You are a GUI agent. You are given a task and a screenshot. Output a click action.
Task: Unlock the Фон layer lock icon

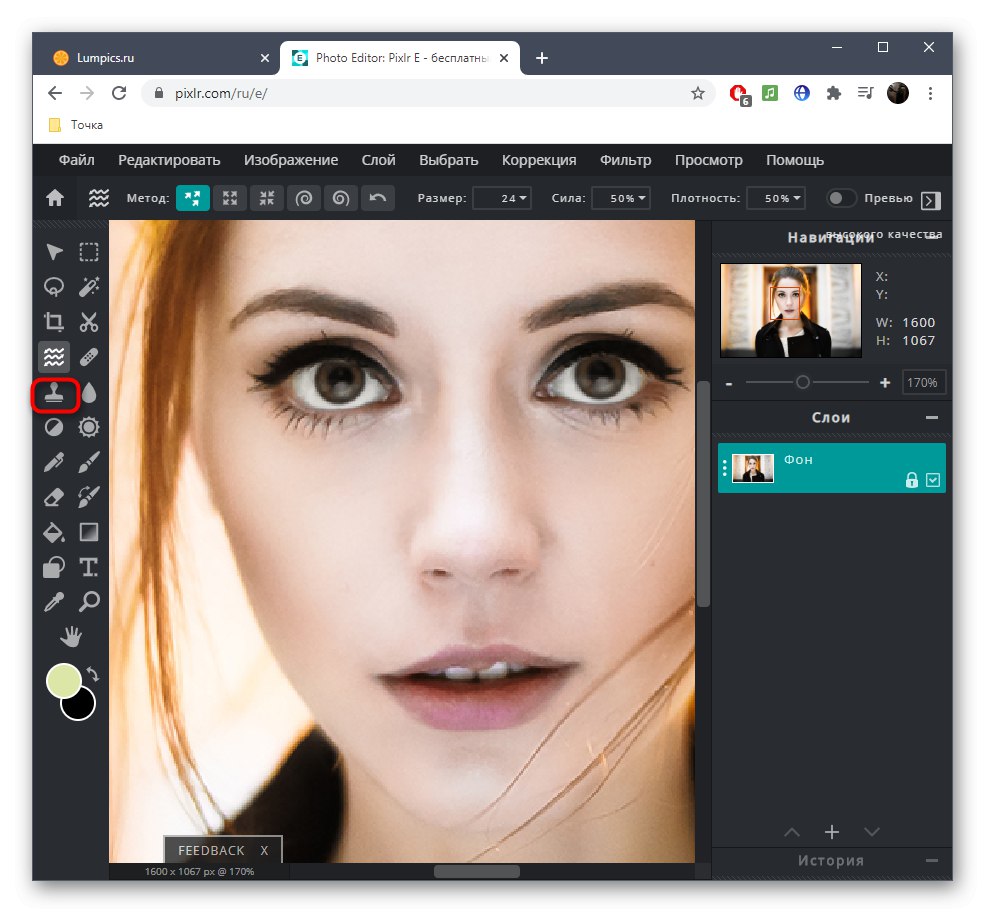tap(911, 480)
